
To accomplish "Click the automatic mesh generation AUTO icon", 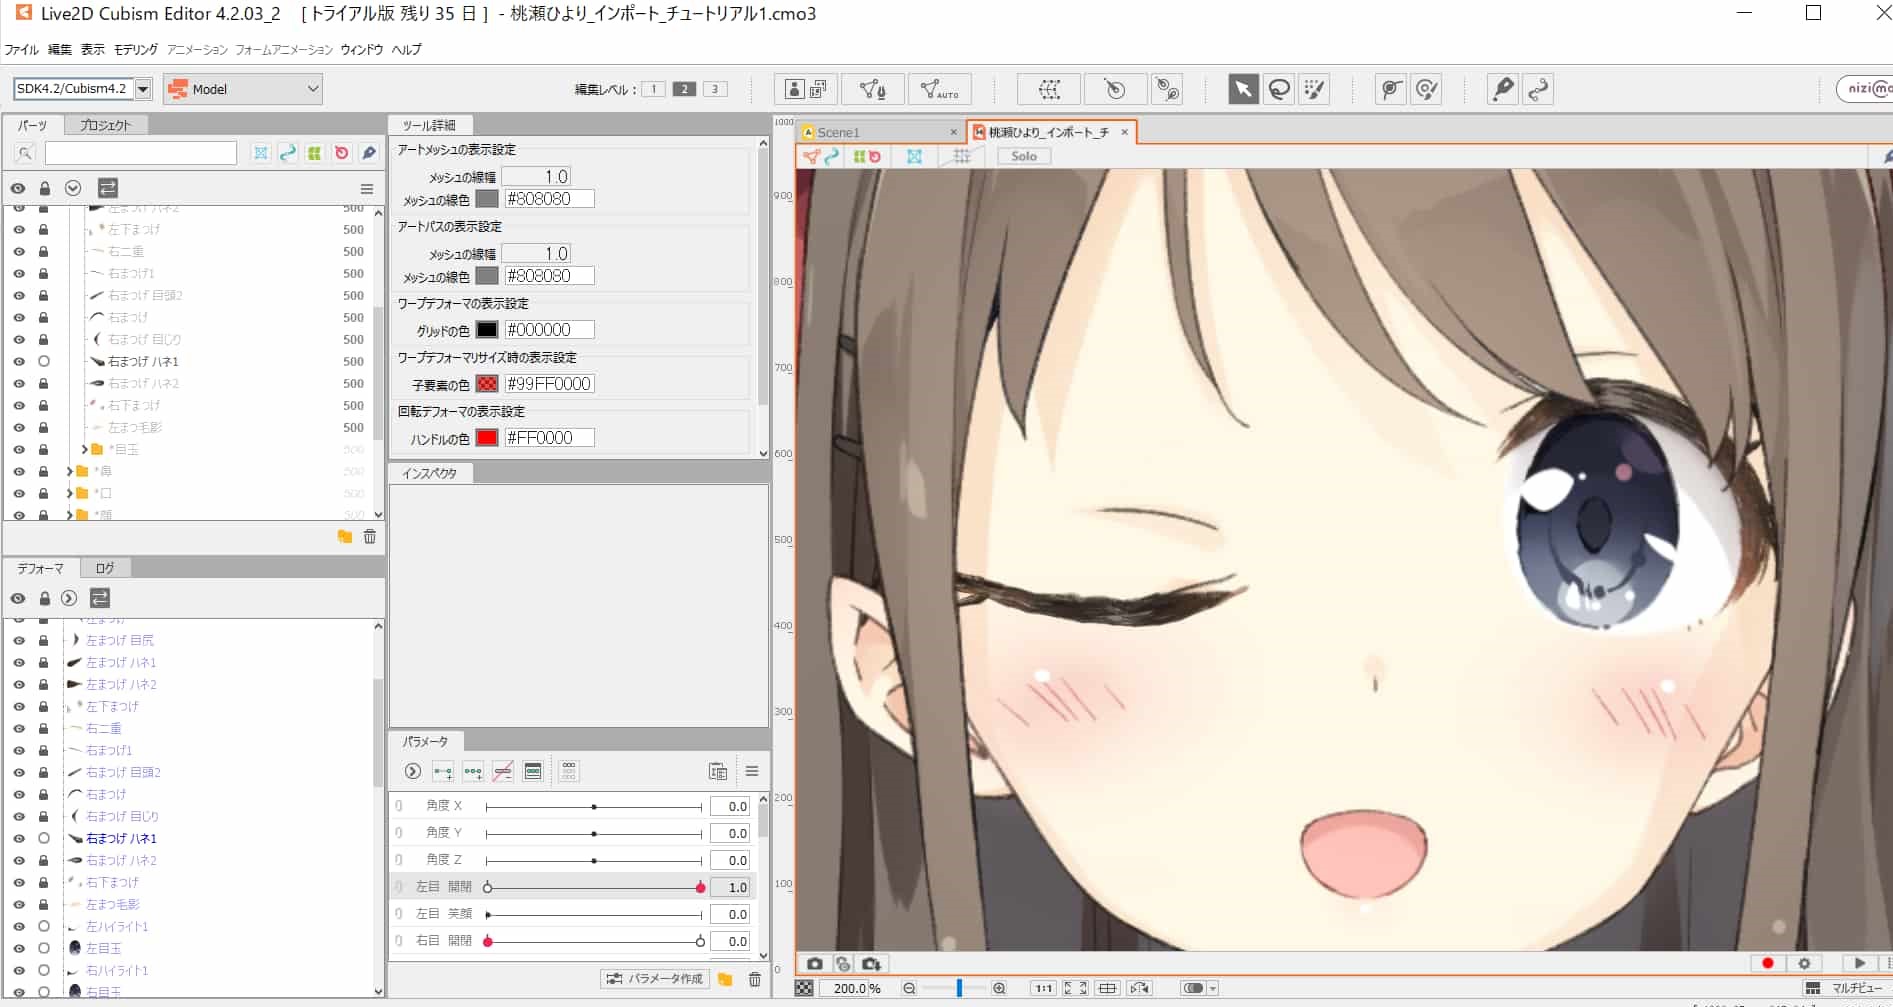I will click(x=938, y=89).
